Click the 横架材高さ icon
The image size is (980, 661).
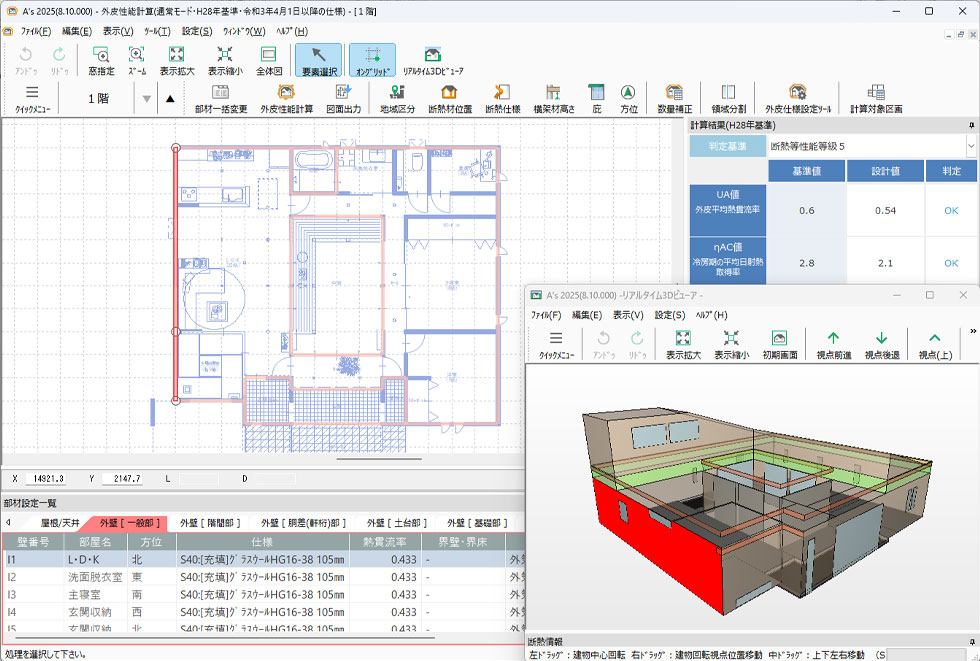click(554, 99)
